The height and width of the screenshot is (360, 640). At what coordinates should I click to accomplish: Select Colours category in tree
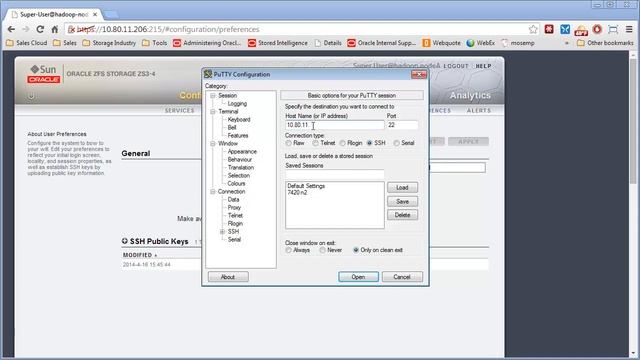click(x=236, y=184)
